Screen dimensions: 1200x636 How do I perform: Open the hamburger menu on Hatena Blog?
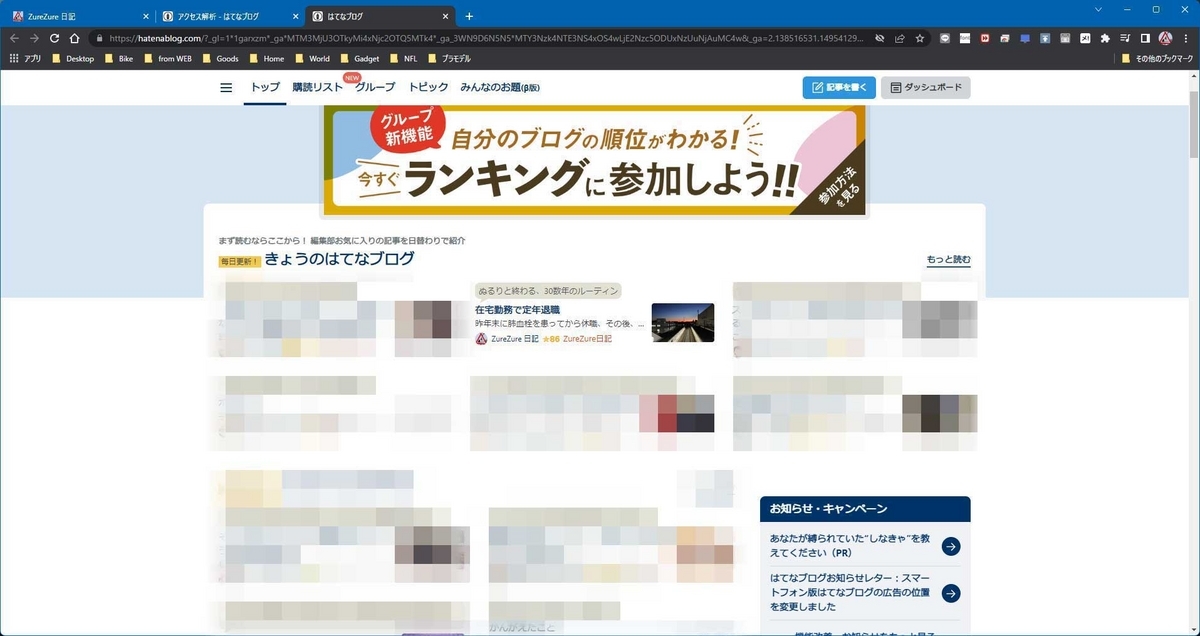226,88
